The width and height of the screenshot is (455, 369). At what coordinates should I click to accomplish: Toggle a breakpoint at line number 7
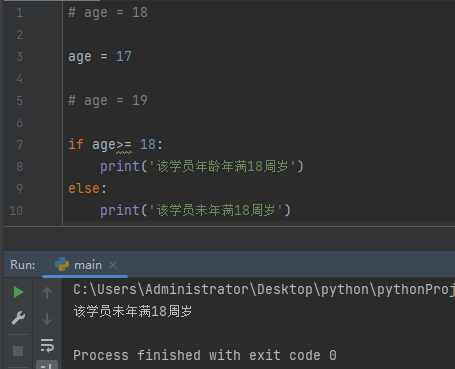tap(20, 145)
